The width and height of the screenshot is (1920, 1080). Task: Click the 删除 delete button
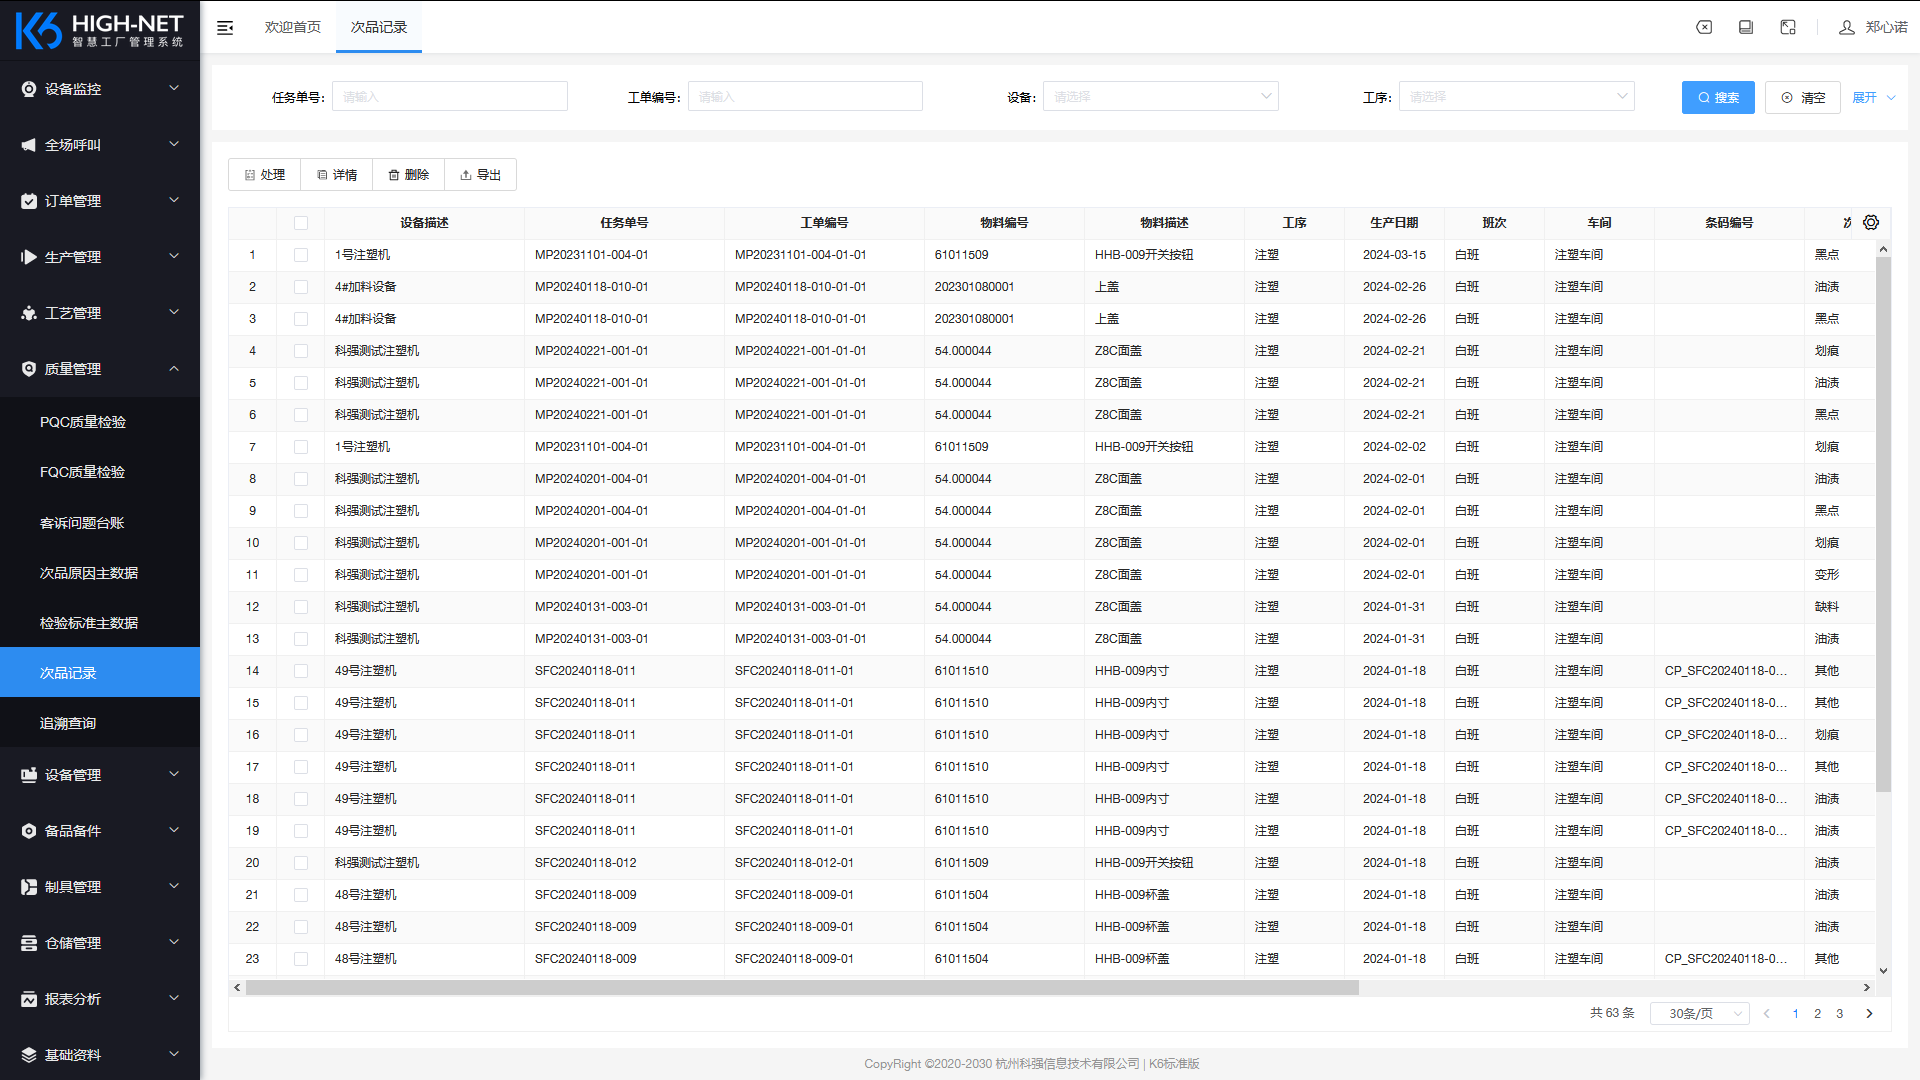tap(408, 175)
